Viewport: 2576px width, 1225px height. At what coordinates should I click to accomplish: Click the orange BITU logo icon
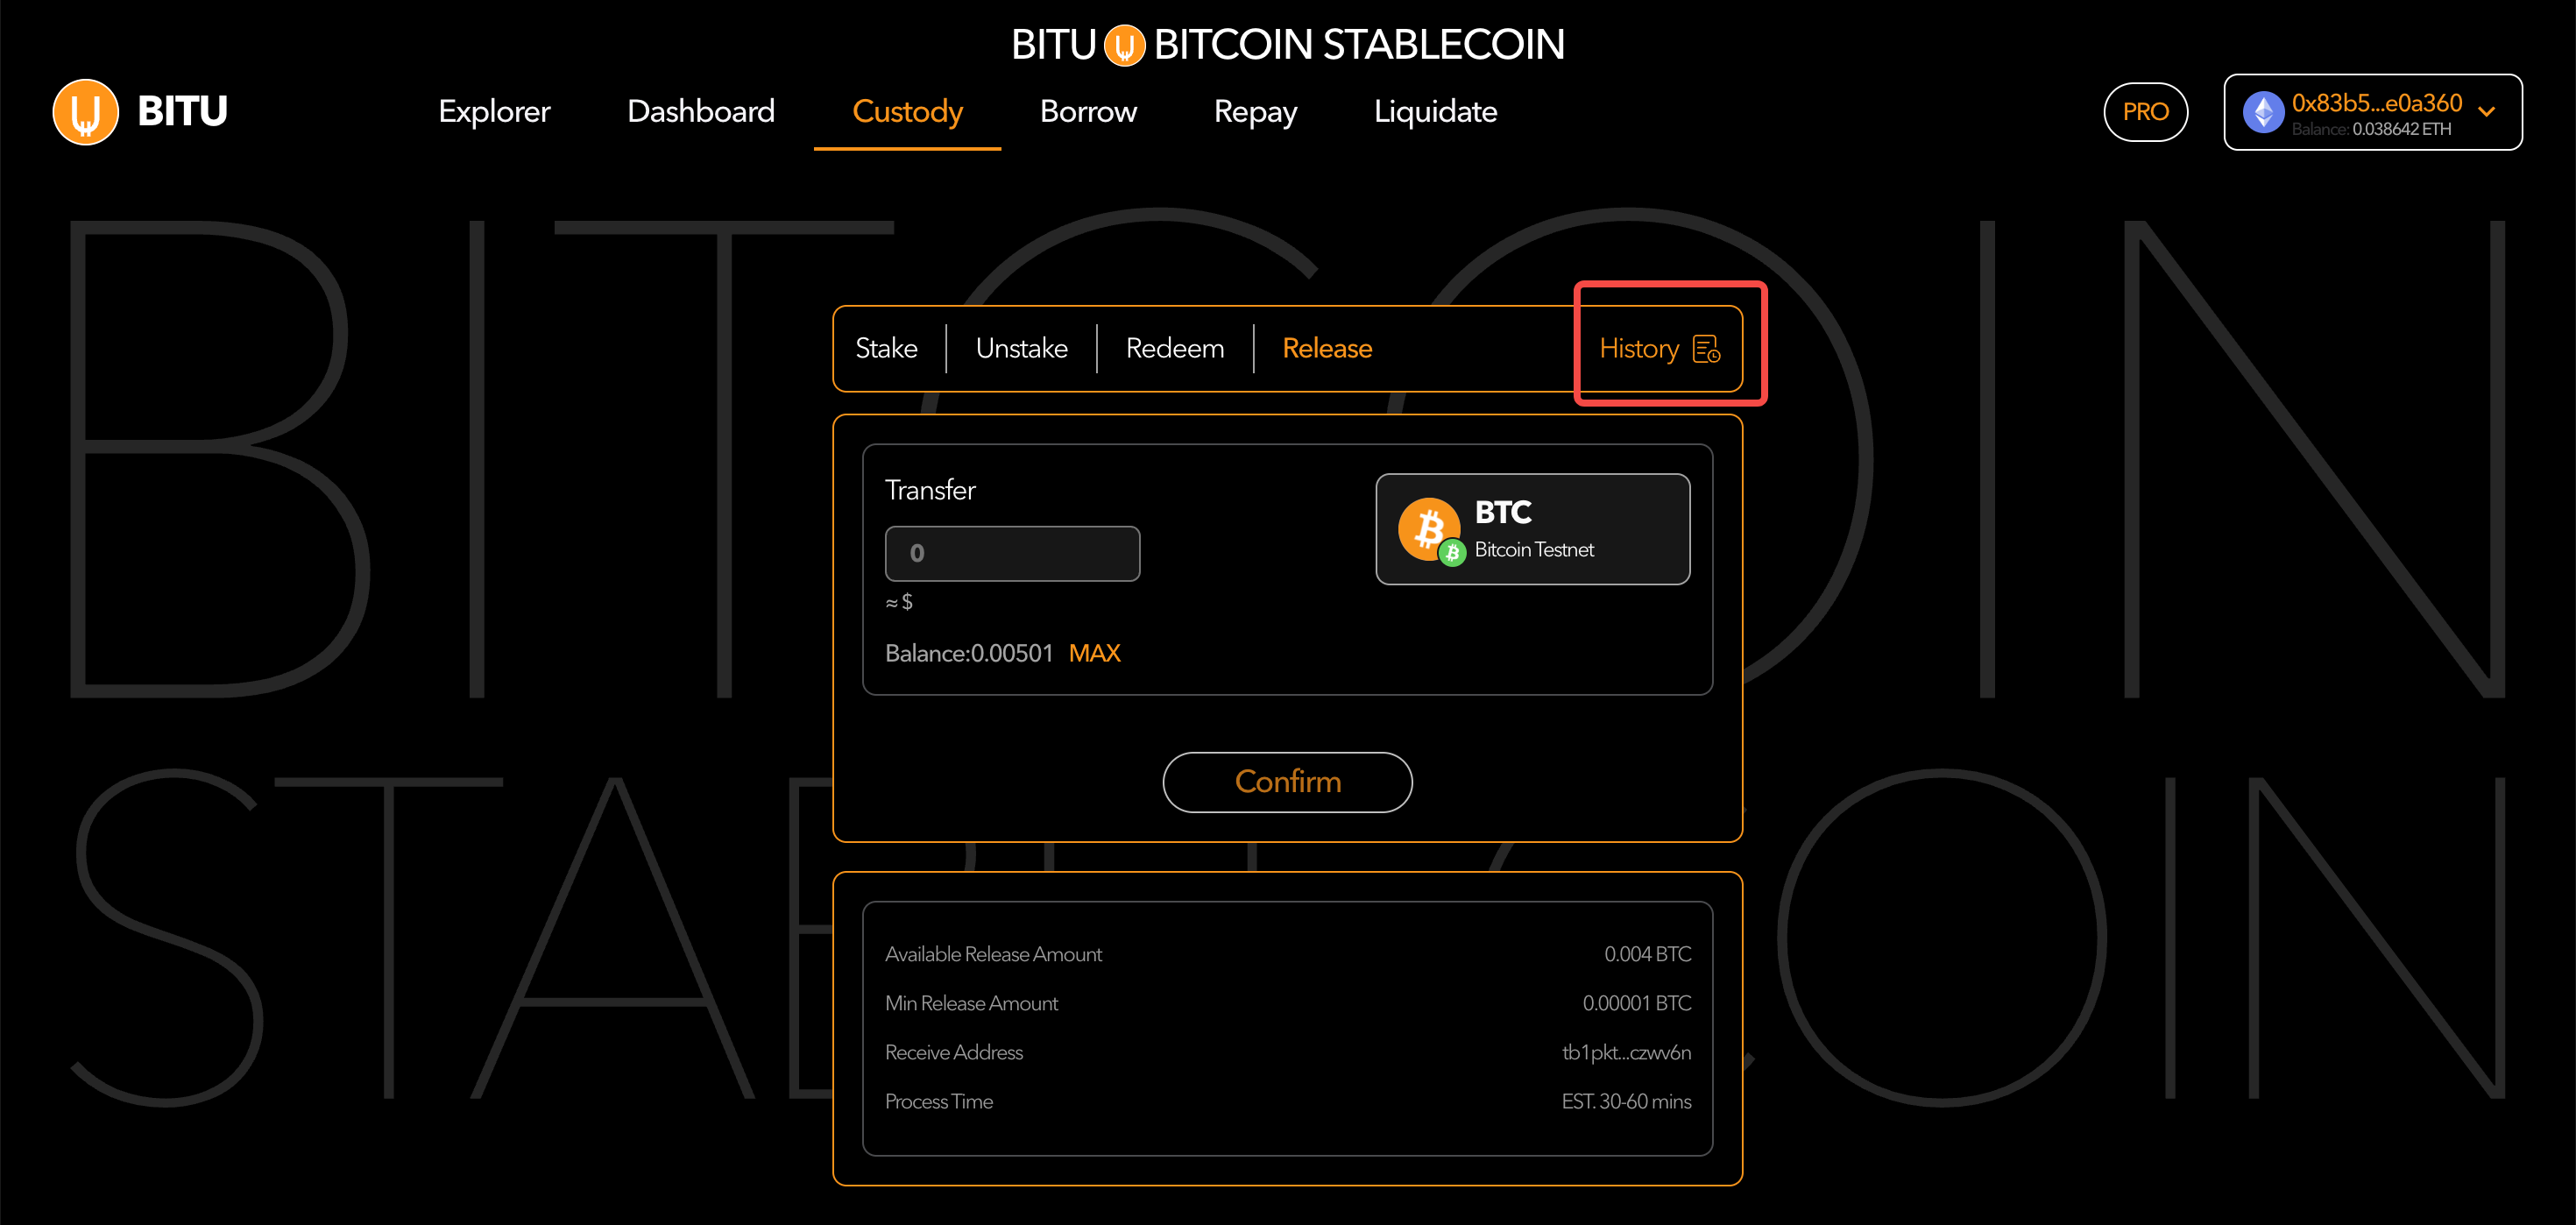point(86,112)
